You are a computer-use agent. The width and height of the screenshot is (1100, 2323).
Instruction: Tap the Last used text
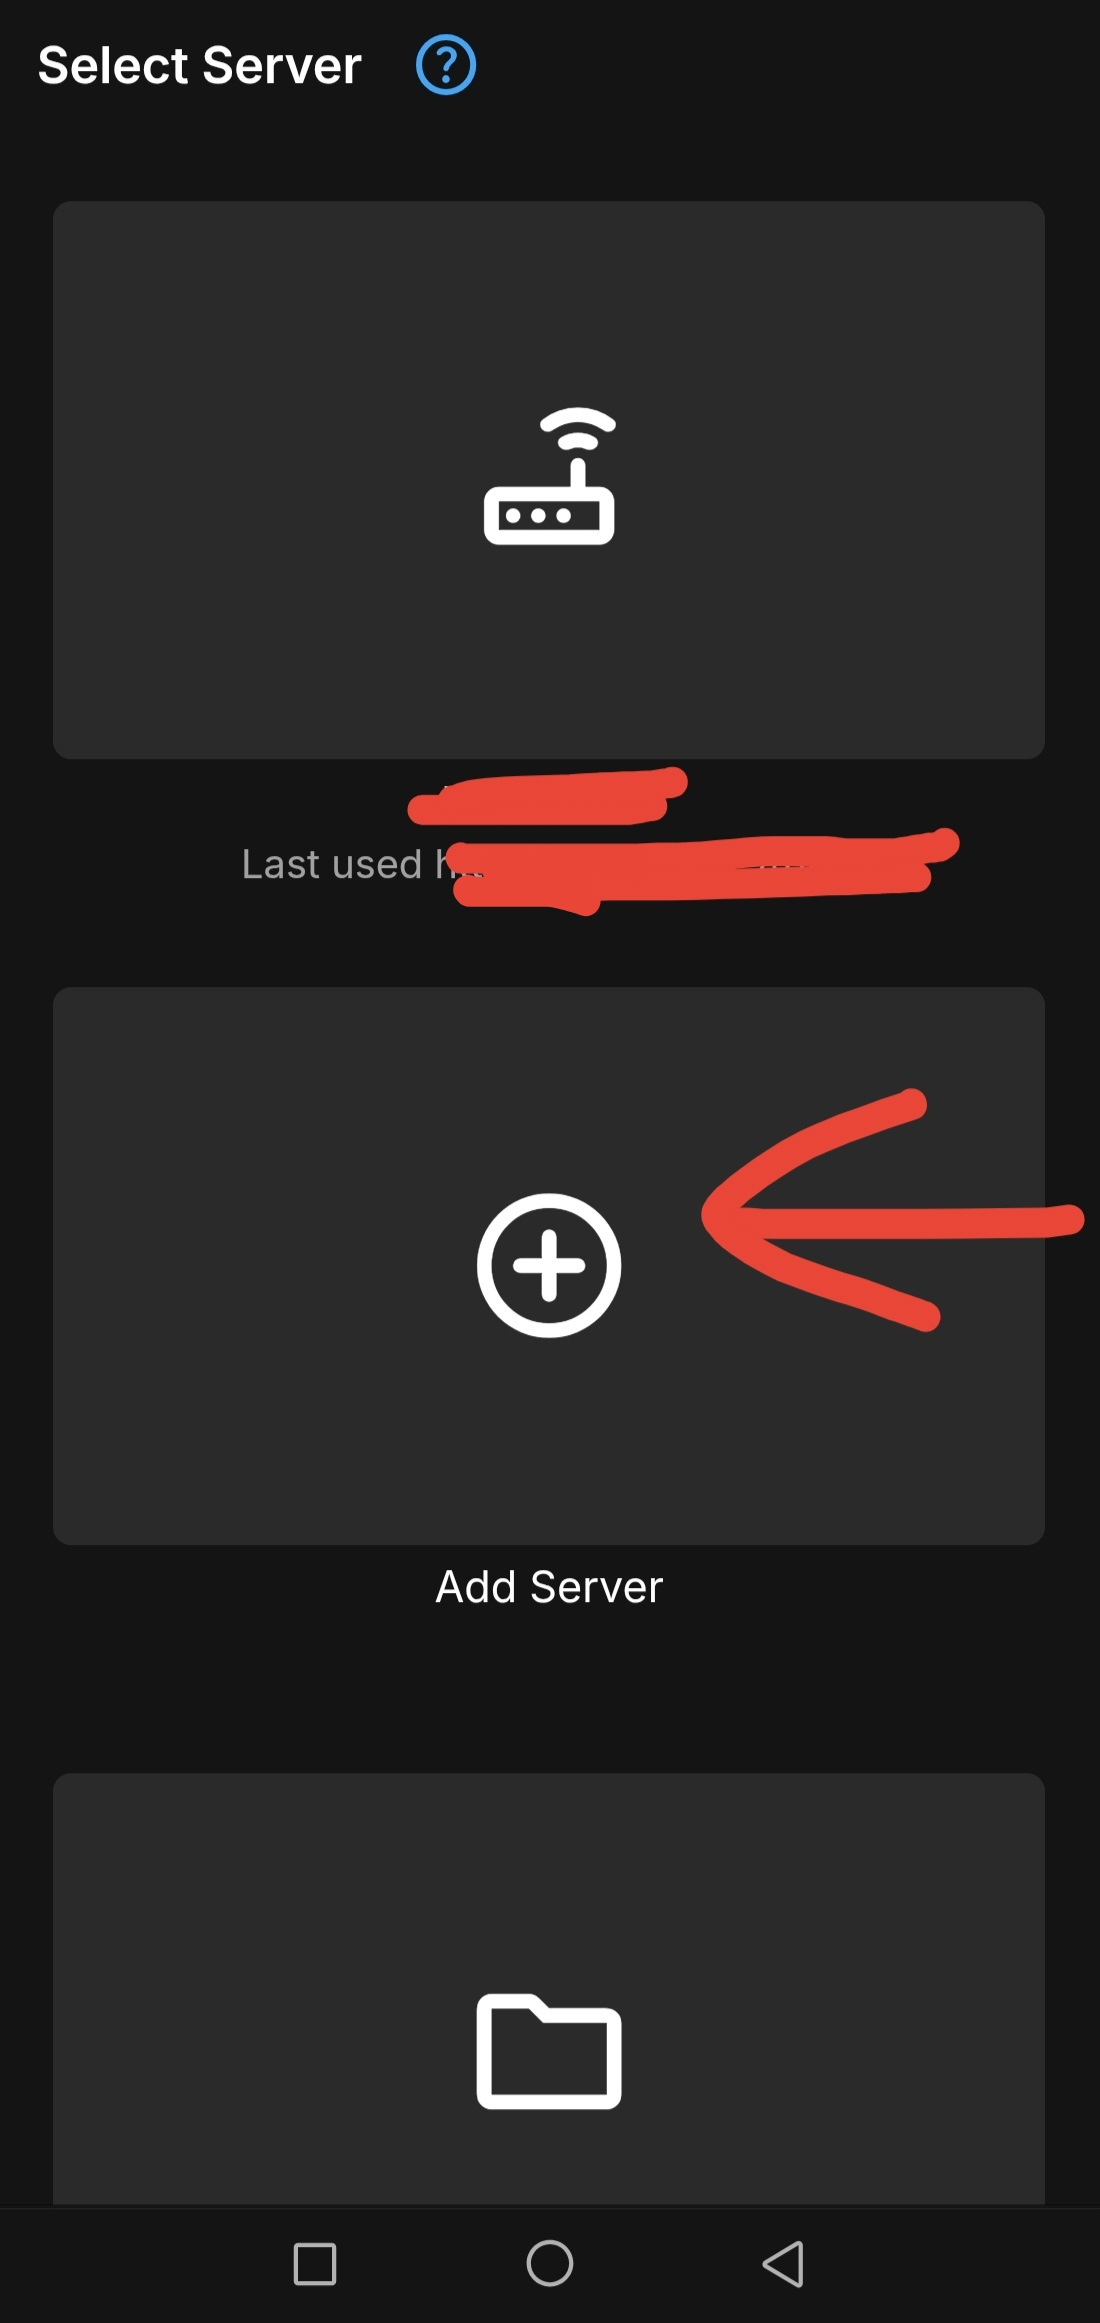(332, 864)
